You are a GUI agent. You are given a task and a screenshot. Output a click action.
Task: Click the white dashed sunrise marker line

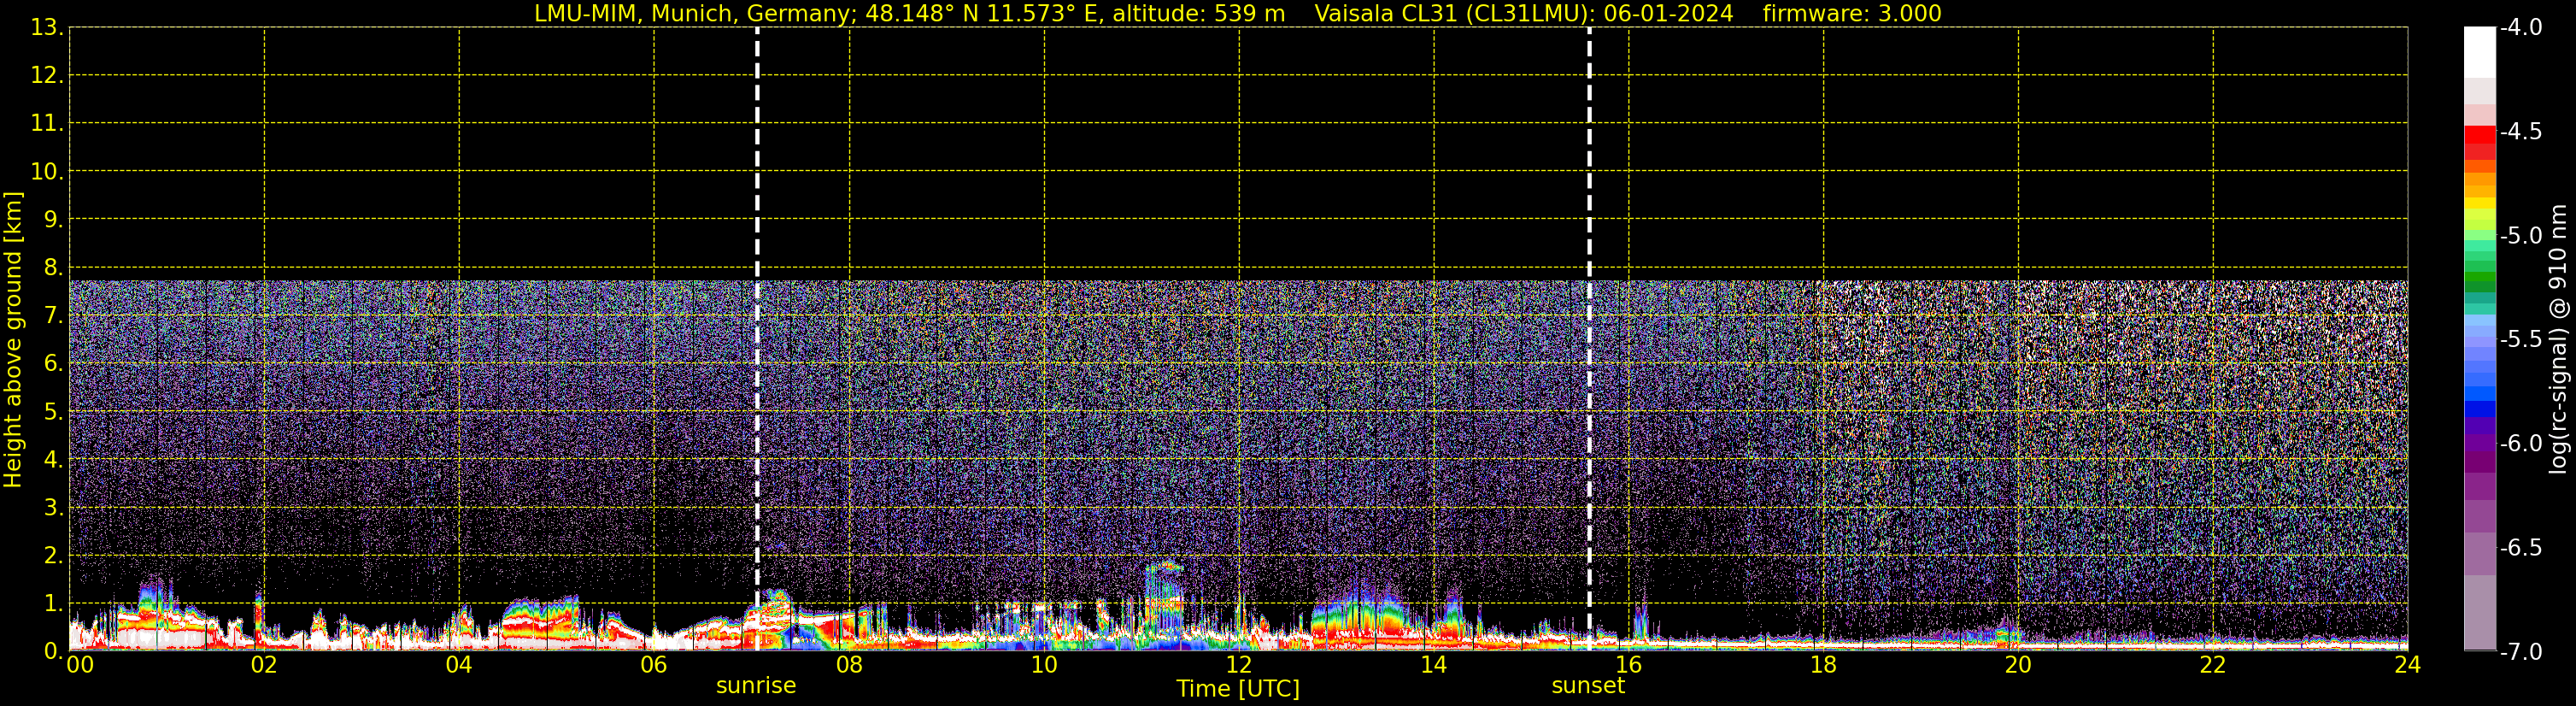[757, 339]
